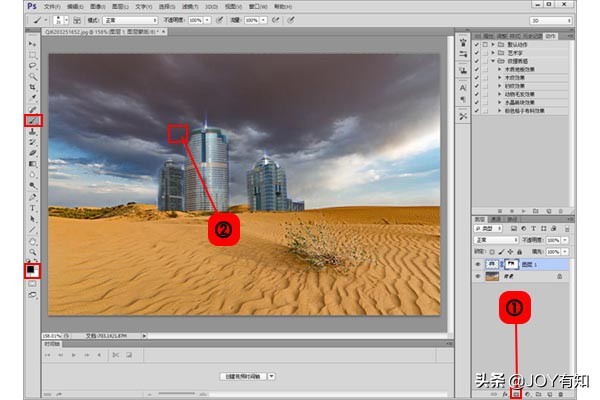The height and width of the screenshot is (400, 600).
Task: Delete layer with trash icon
Action: pos(561,394)
